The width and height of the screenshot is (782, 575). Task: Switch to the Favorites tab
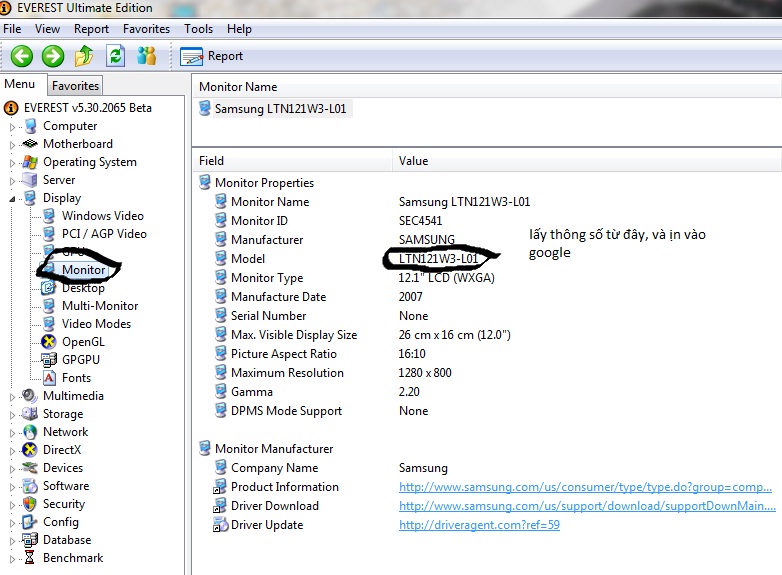pos(76,86)
